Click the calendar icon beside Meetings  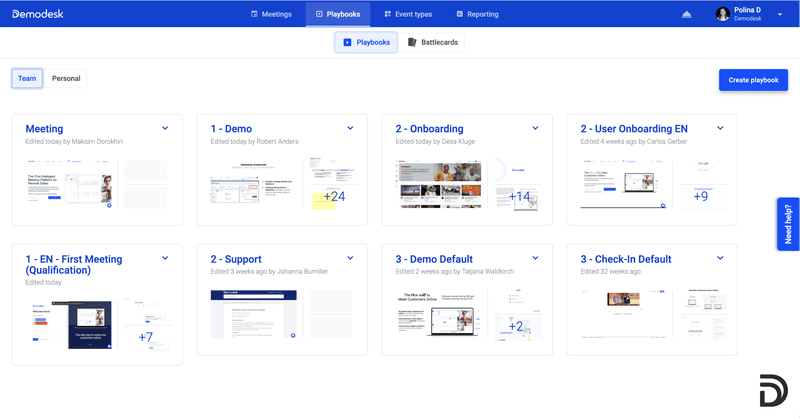(x=254, y=14)
